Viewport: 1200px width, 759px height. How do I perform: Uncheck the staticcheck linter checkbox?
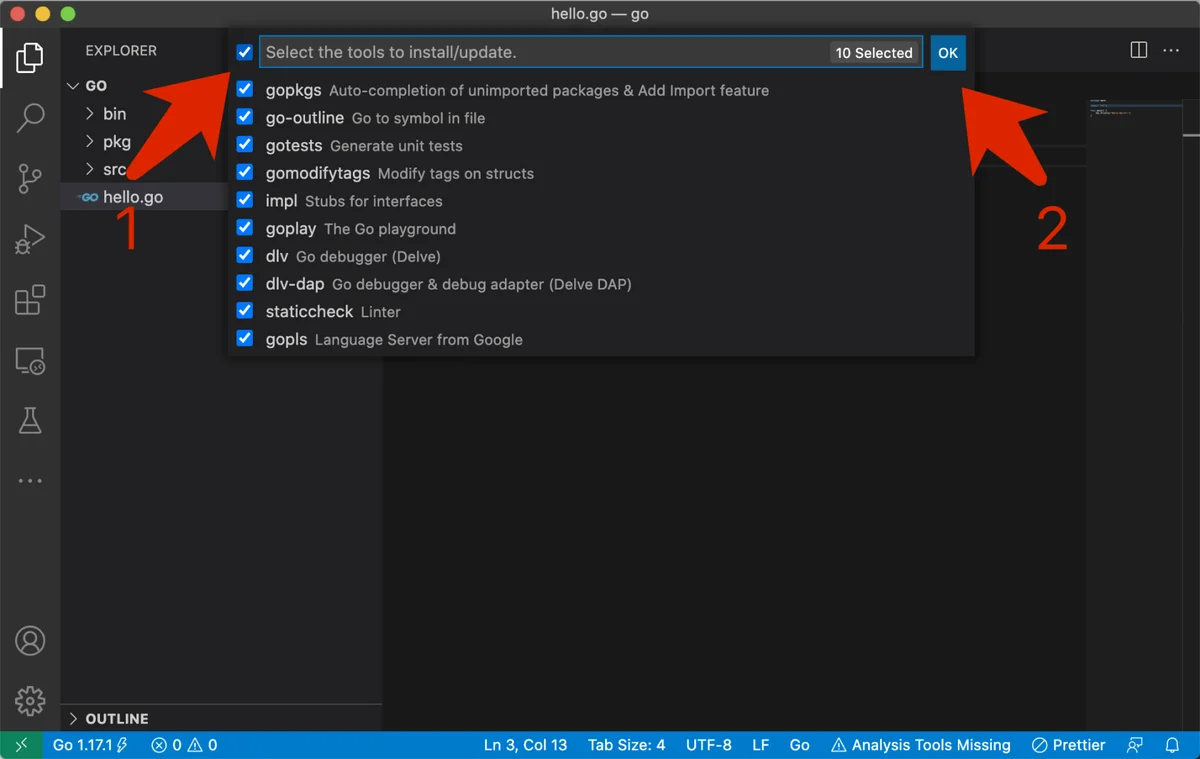[x=245, y=311]
